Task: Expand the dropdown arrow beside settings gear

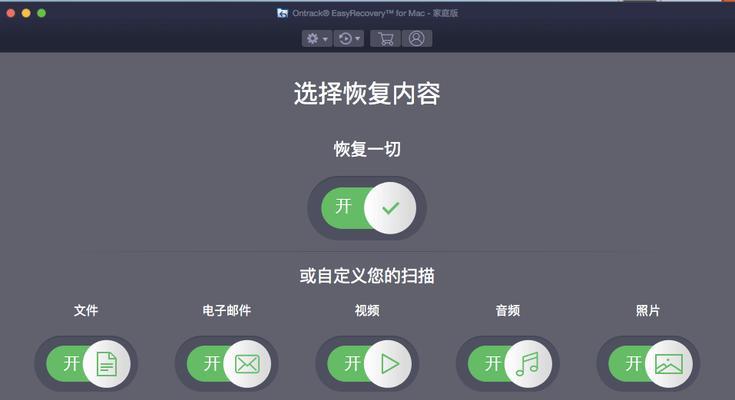Action: tap(325, 39)
